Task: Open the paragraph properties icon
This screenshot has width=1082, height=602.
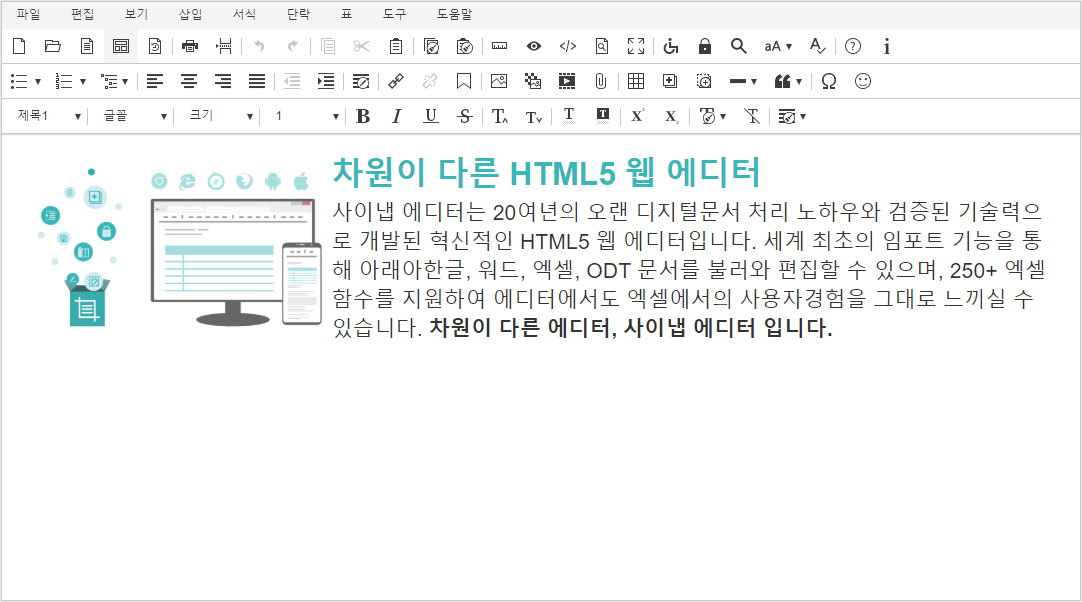Action: (361, 81)
